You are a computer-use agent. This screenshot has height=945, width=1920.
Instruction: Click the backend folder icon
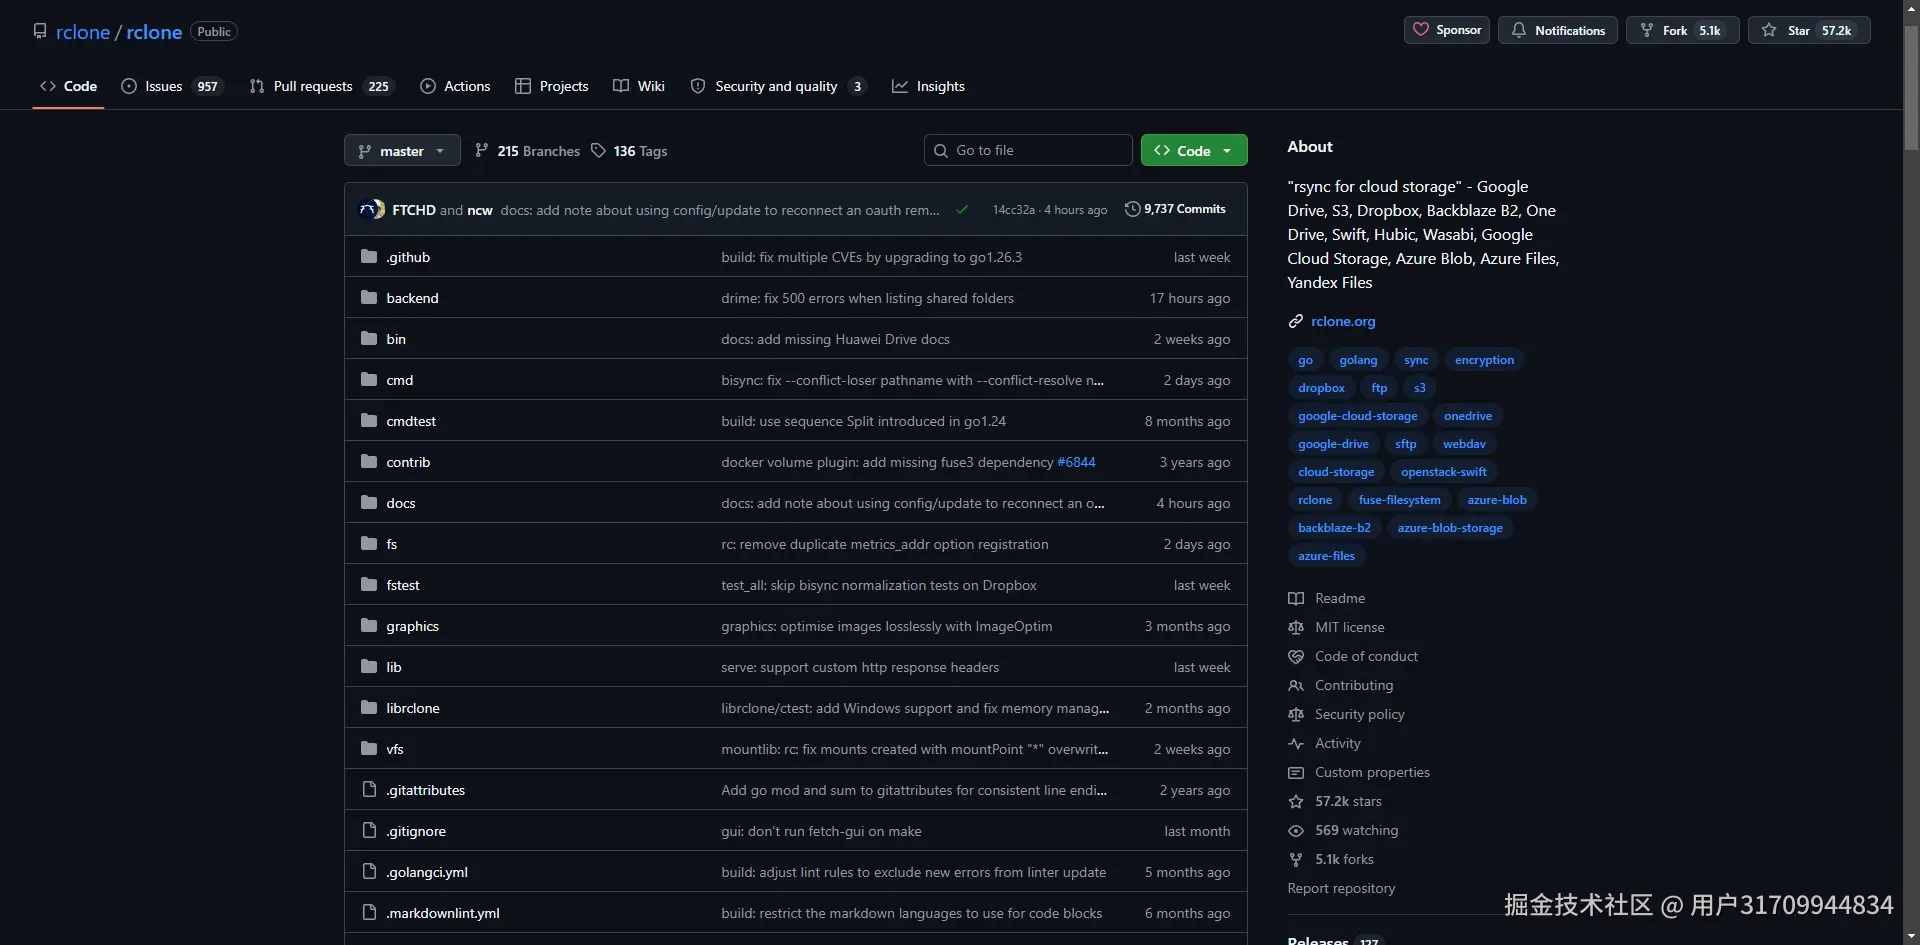tap(369, 298)
